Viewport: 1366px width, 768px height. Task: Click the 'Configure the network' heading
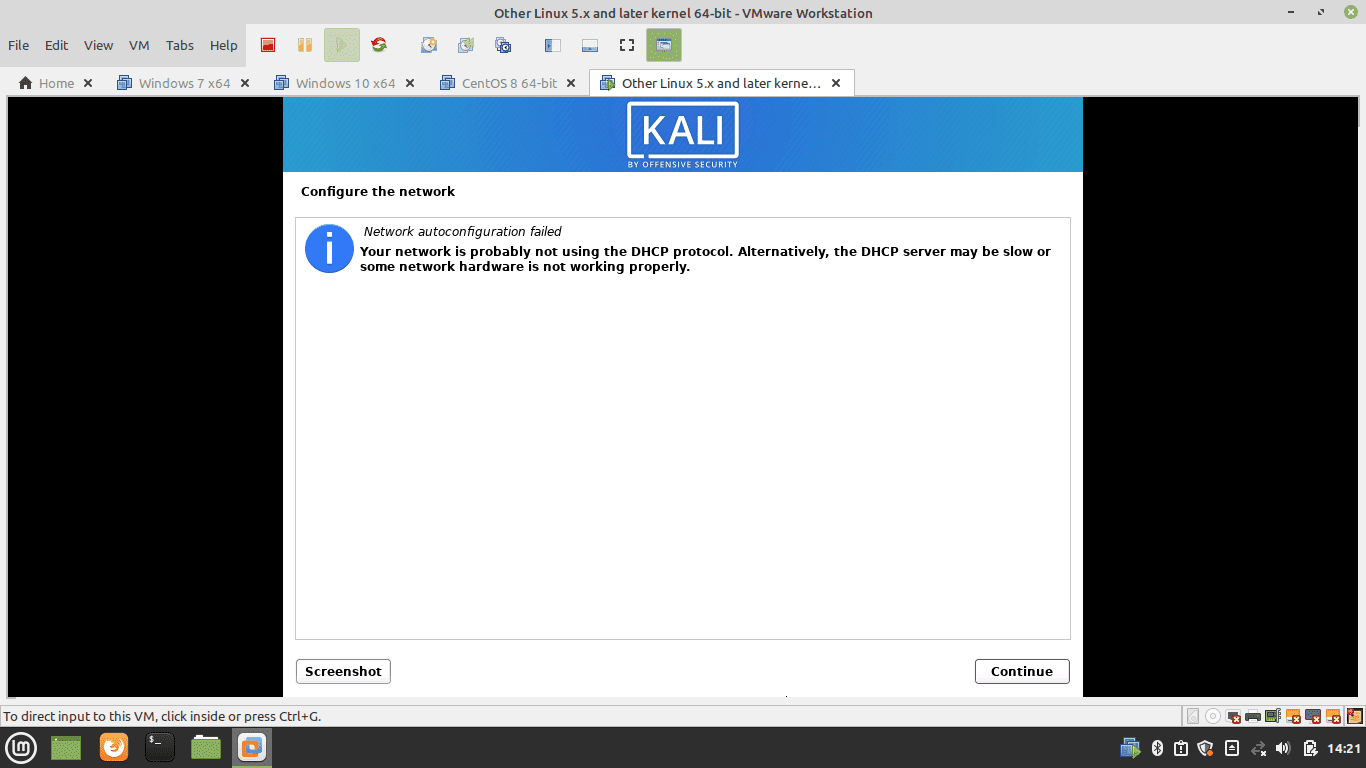[378, 191]
